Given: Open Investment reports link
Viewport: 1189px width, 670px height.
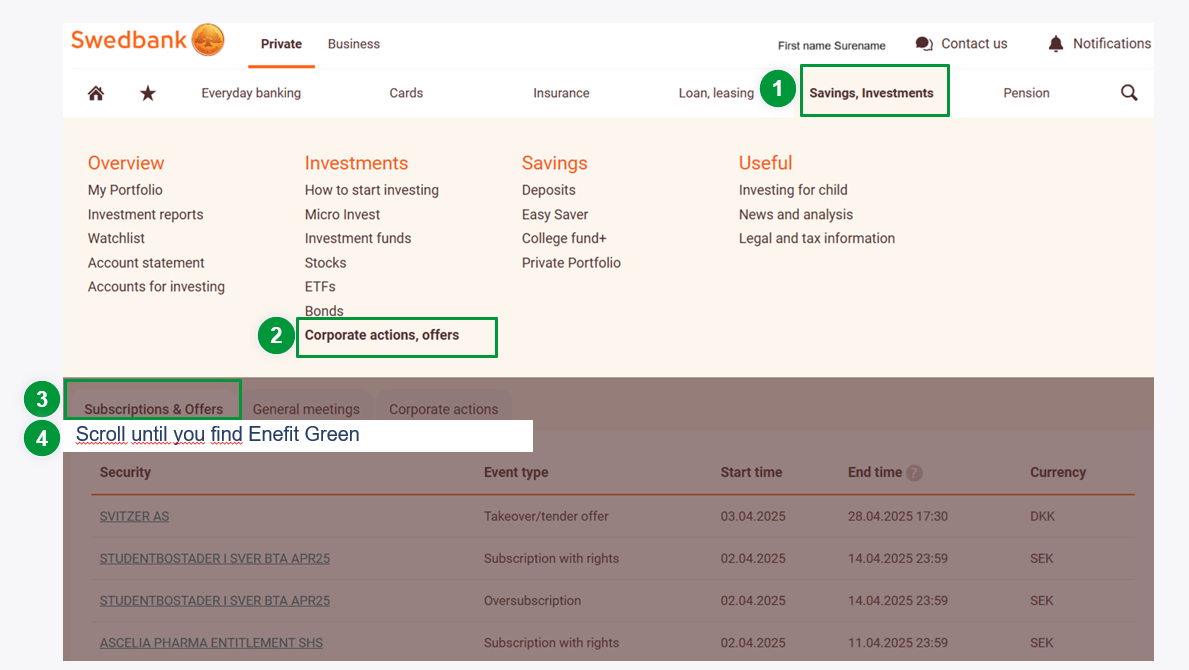Looking at the screenshot, I should [x=146, y=214].
